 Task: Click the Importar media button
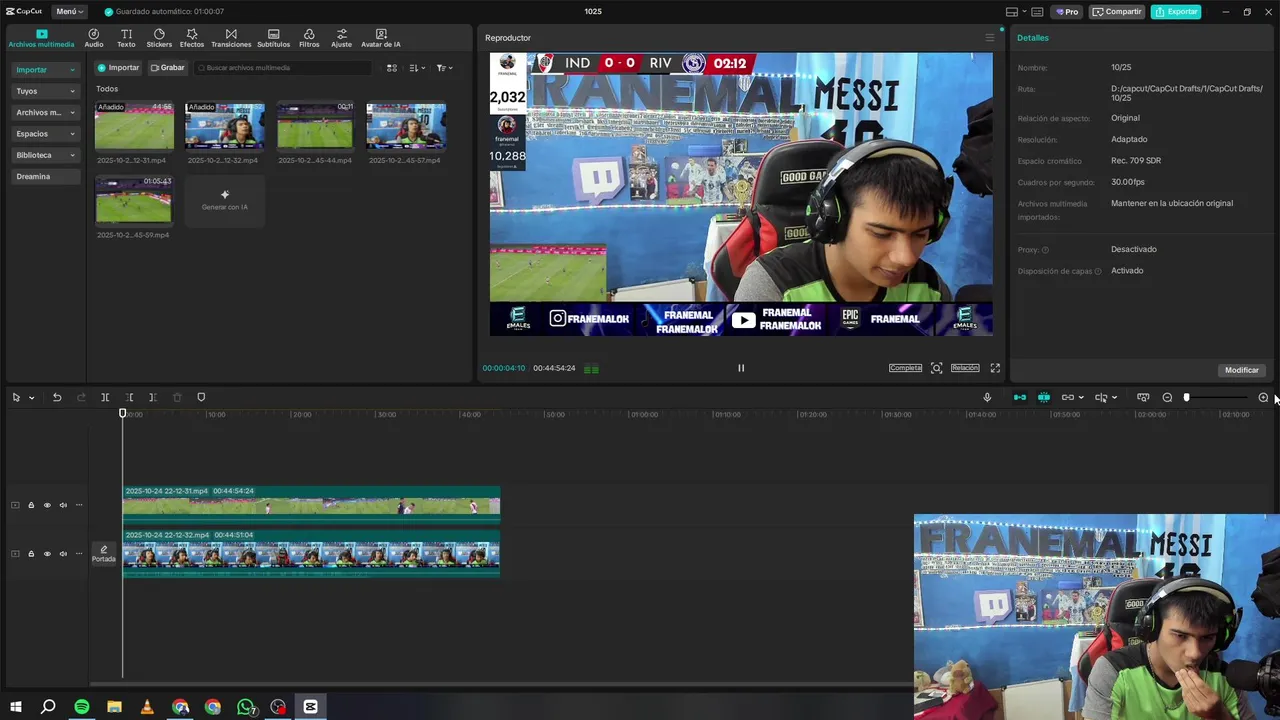pyautogui.click(x=118, y=68)
